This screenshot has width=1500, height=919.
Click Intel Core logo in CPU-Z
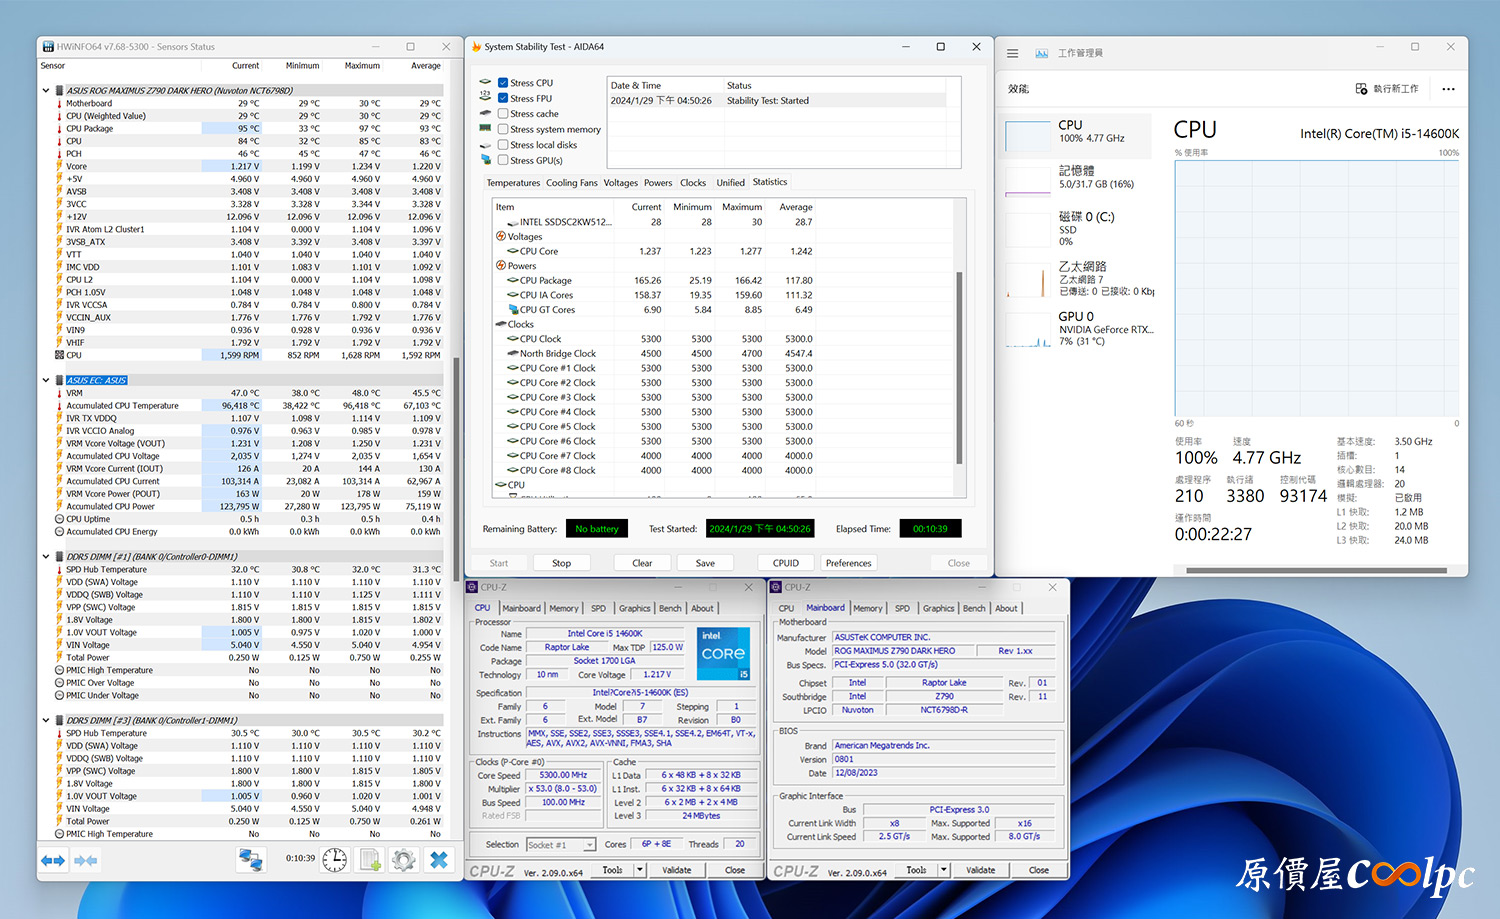(x=723, y=654)
